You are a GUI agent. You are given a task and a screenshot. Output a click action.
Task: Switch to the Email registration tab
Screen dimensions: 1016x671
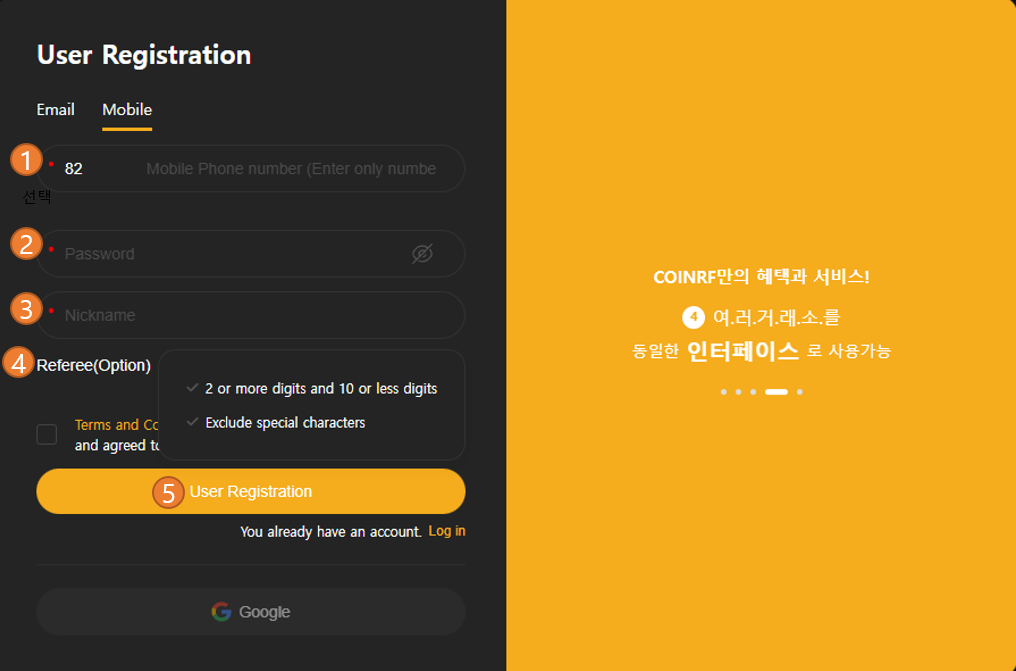pos(56,109)
